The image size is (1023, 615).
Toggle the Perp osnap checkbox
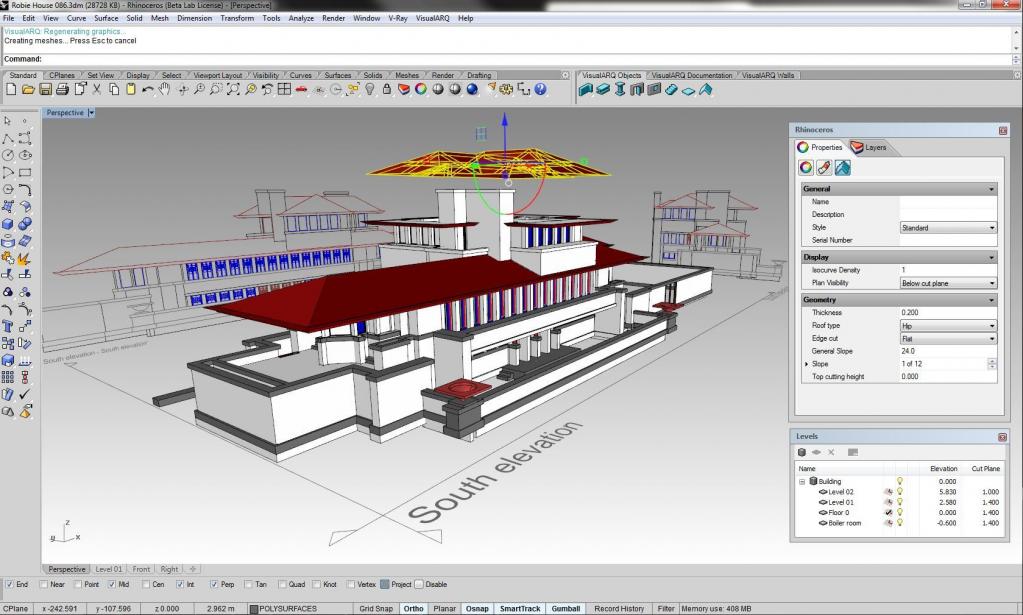[x=214, y=584]
